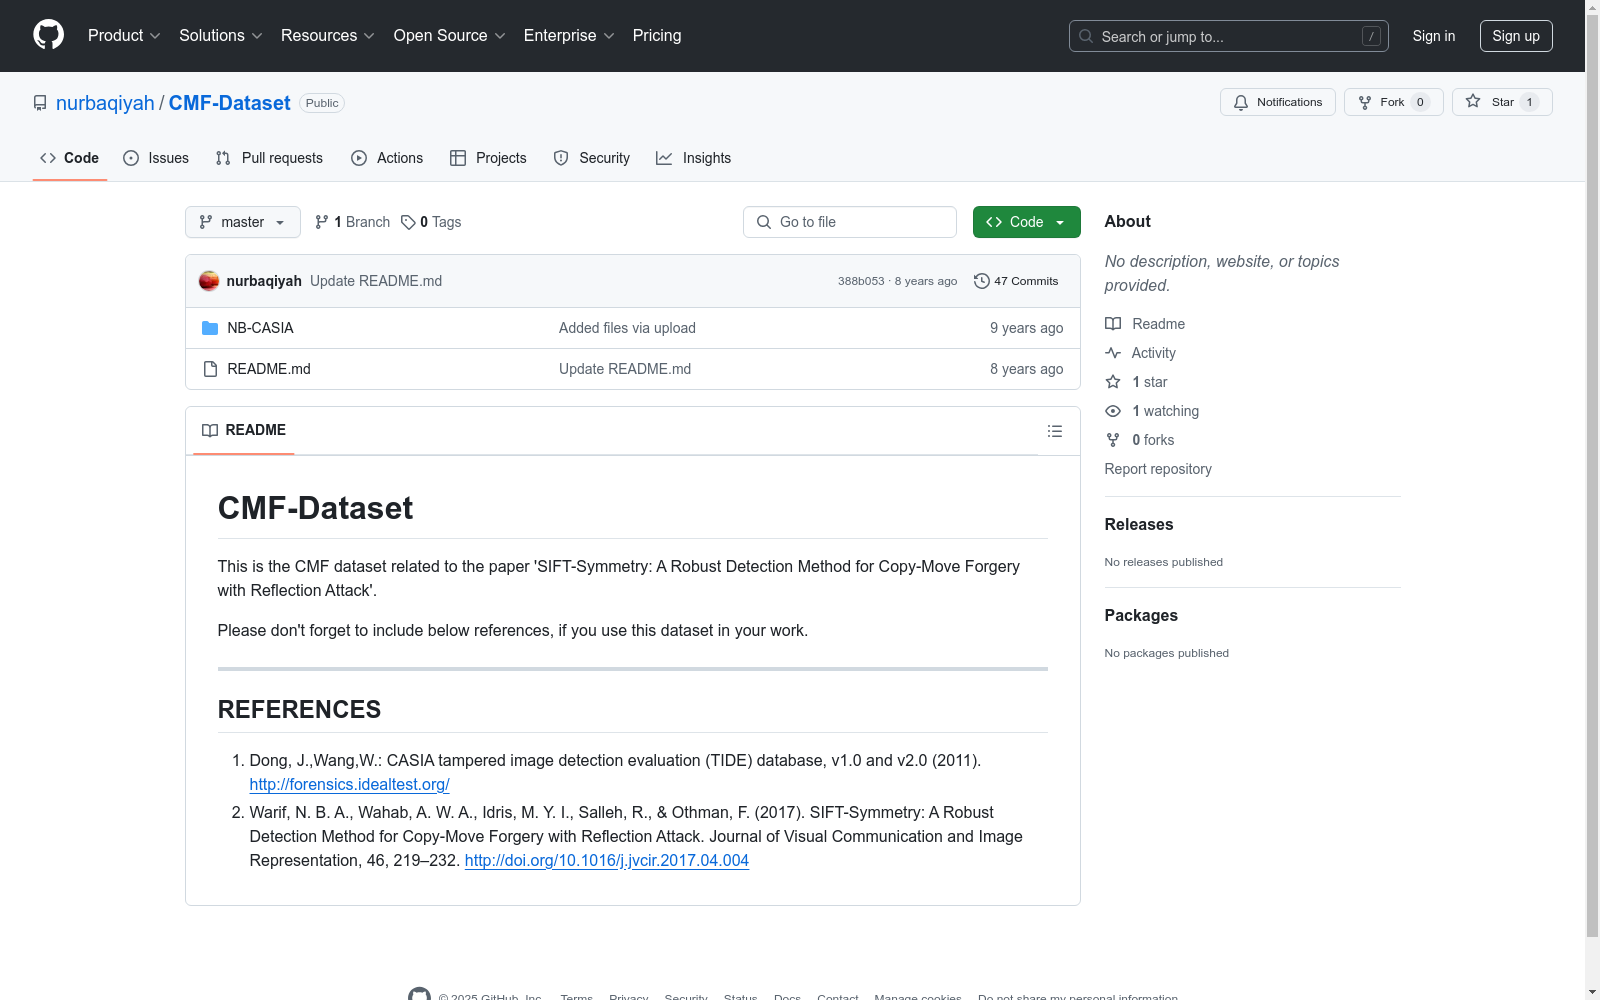Expand the Enterprise menu
This screenshot has width=1600, height=1000.
click(569, 36)
